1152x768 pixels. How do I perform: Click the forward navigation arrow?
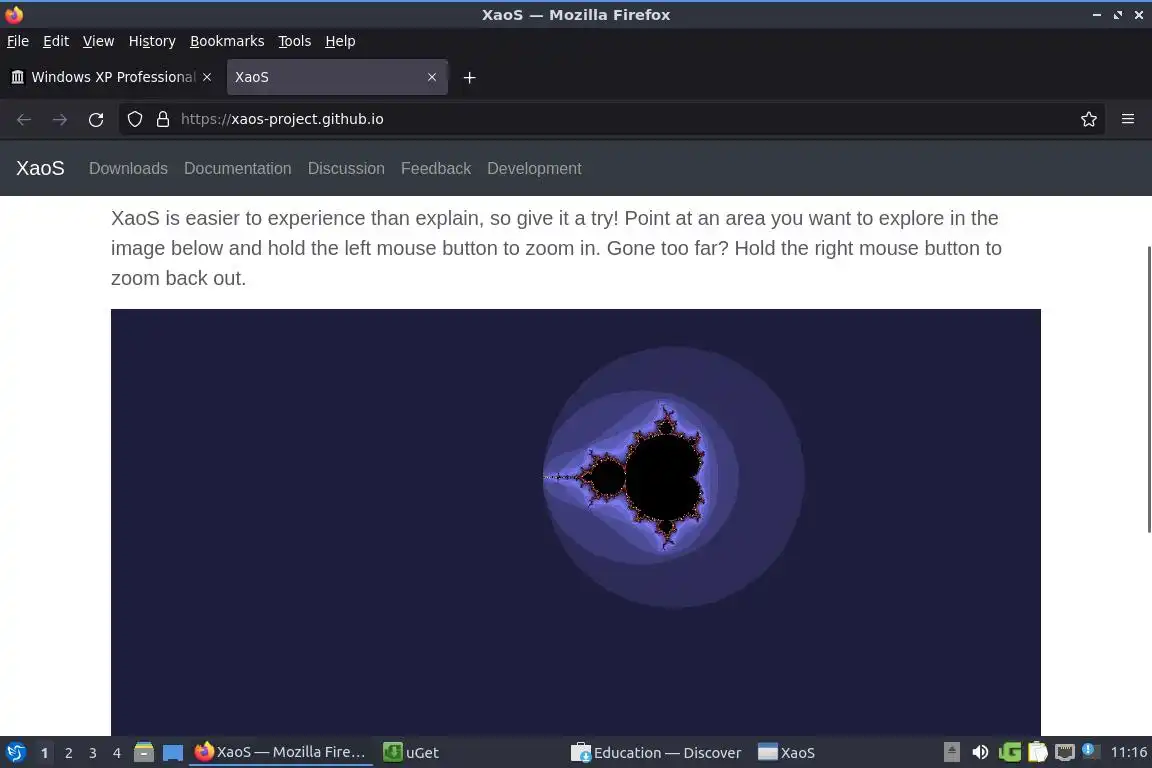click(x=60, y=120)
